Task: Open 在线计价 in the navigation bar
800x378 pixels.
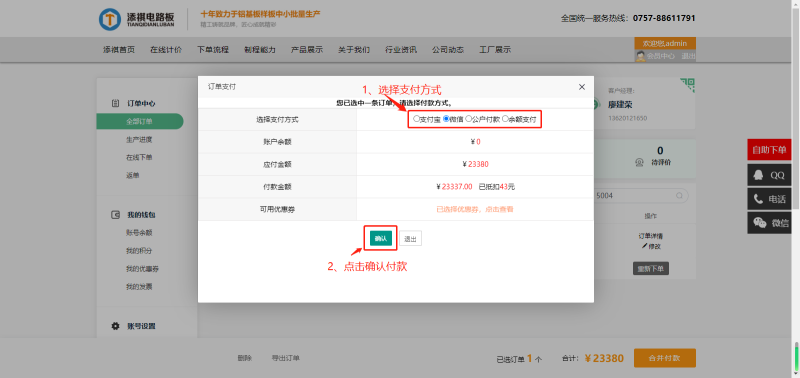Action: click(x=166, y=49)
